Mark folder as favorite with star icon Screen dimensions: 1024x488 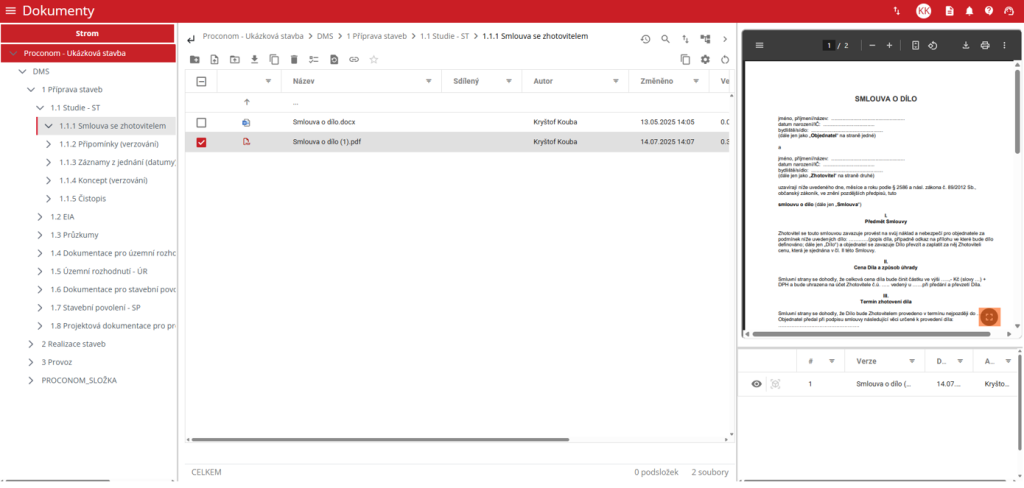tap(374, 60)
